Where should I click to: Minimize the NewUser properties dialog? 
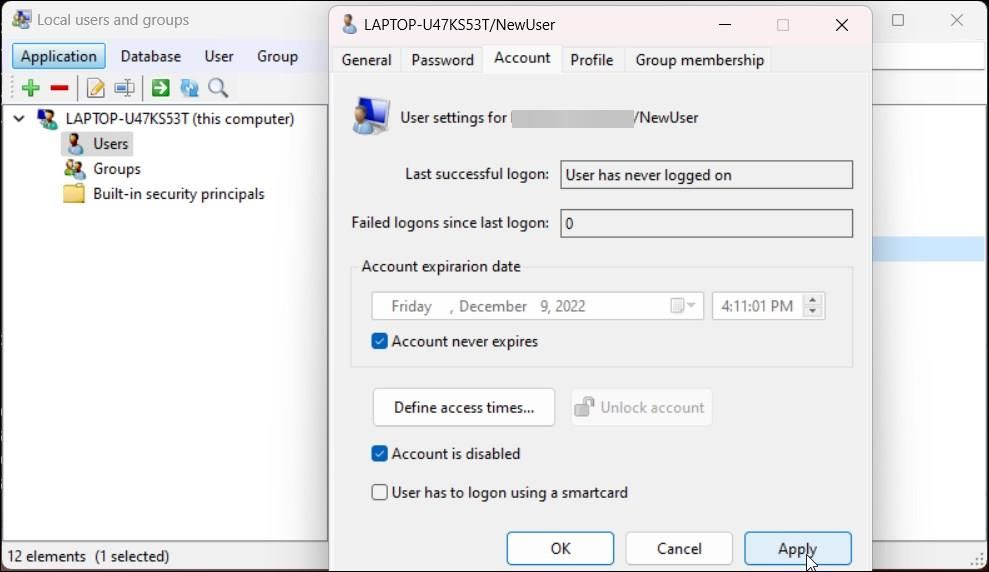coord(725,25)
